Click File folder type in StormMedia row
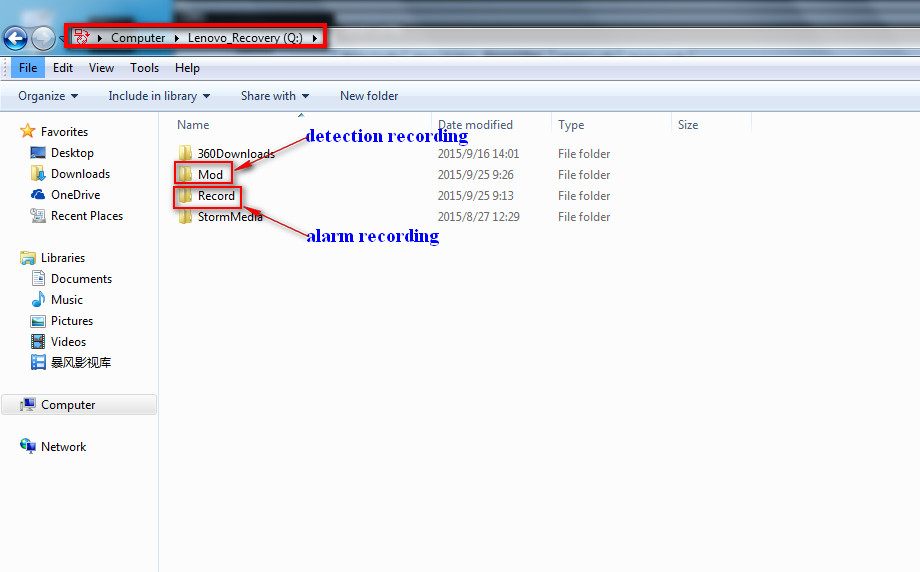Viewport: 920px width, 572px height. [x=584, y=217]
